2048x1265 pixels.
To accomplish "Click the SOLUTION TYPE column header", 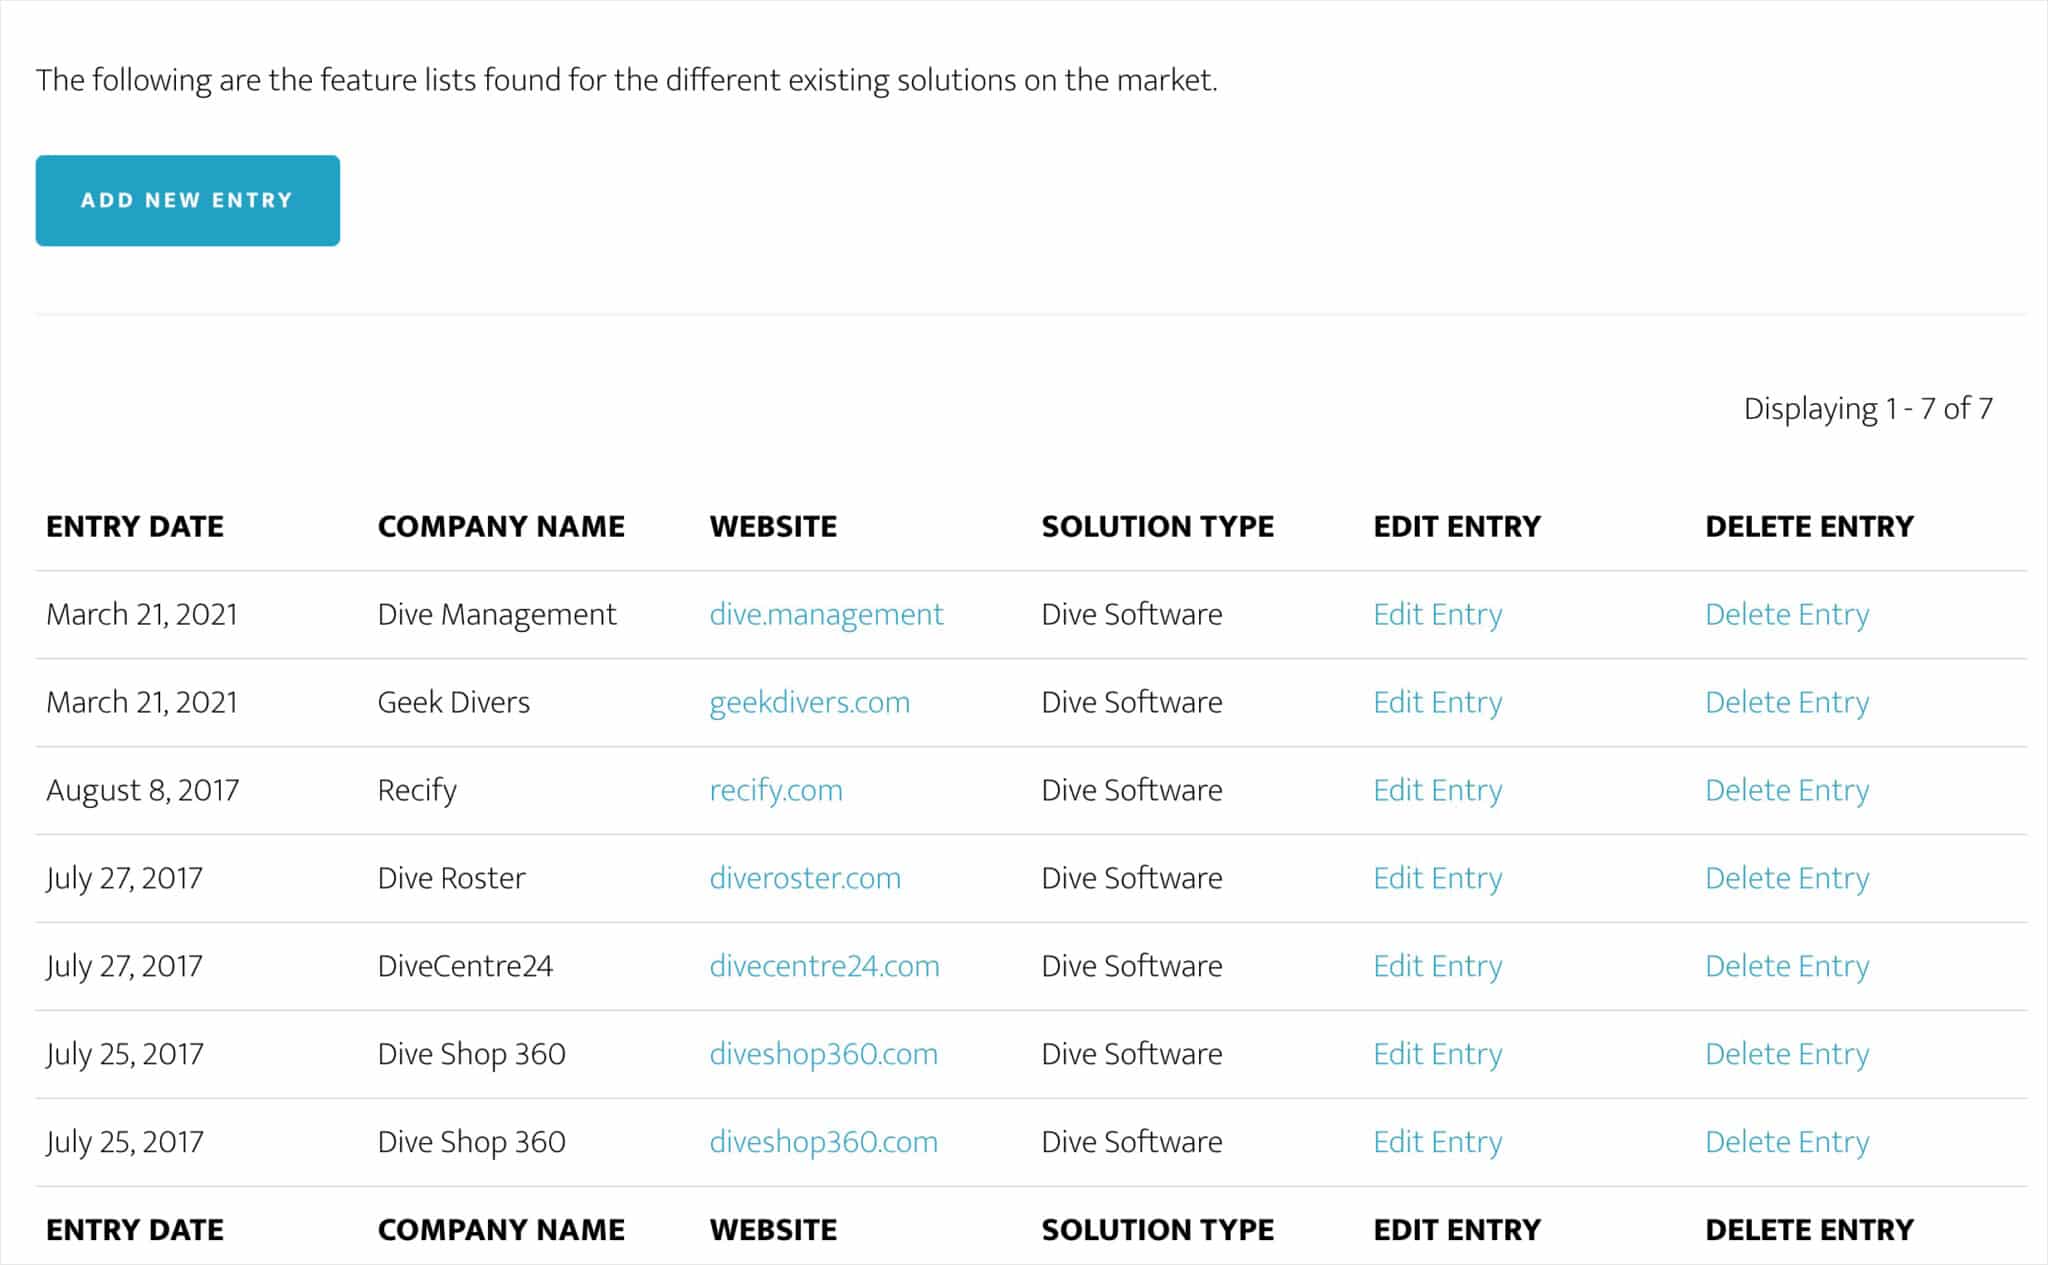I will point(1157,526).
